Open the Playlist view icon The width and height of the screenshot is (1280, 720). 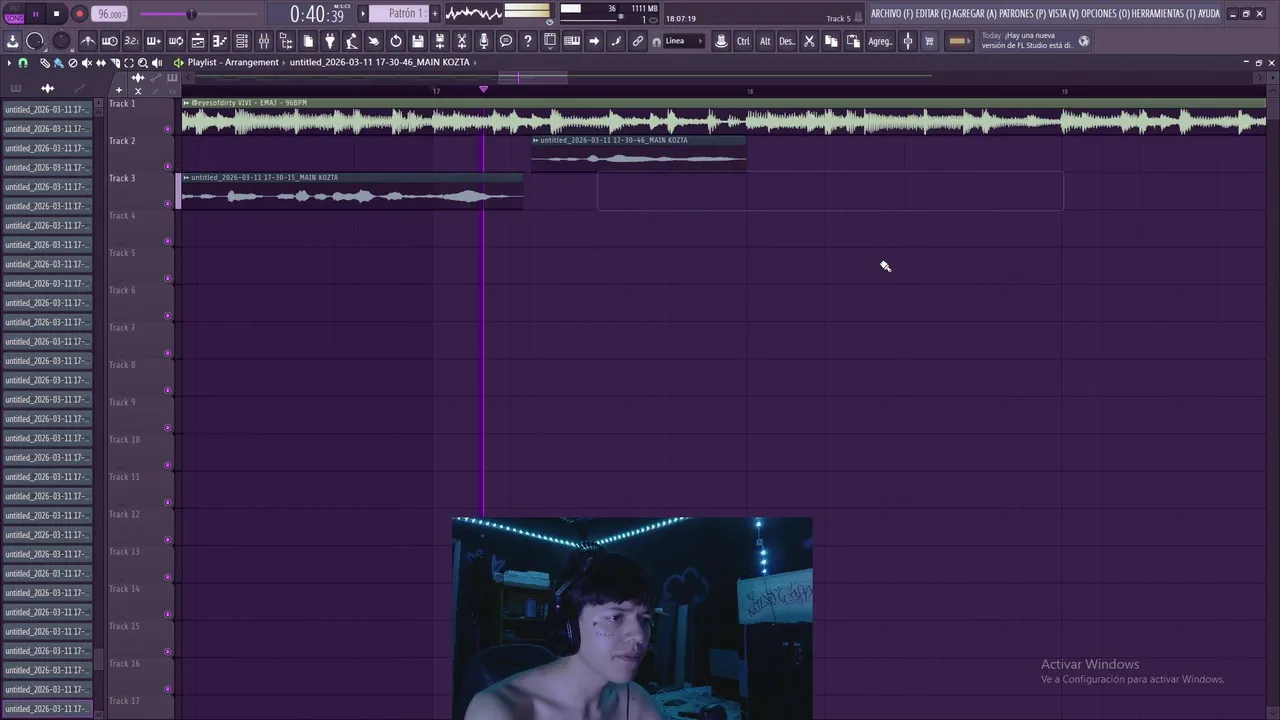click(x=198, y=41)
